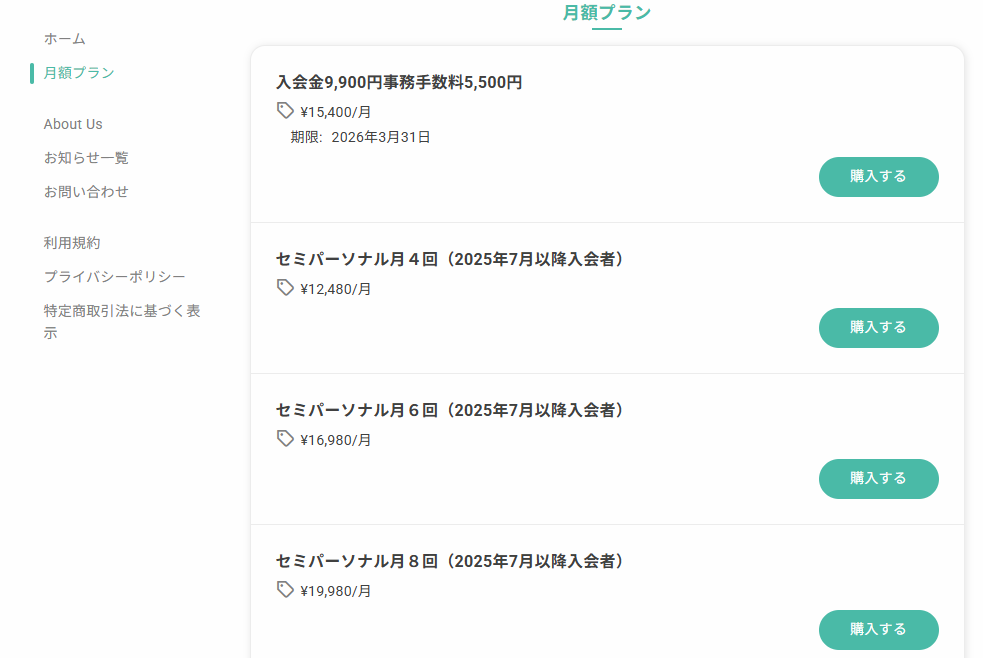Open ホーム in the sidebar
Viewport: 983px width, 658px height.
(65, 39)
